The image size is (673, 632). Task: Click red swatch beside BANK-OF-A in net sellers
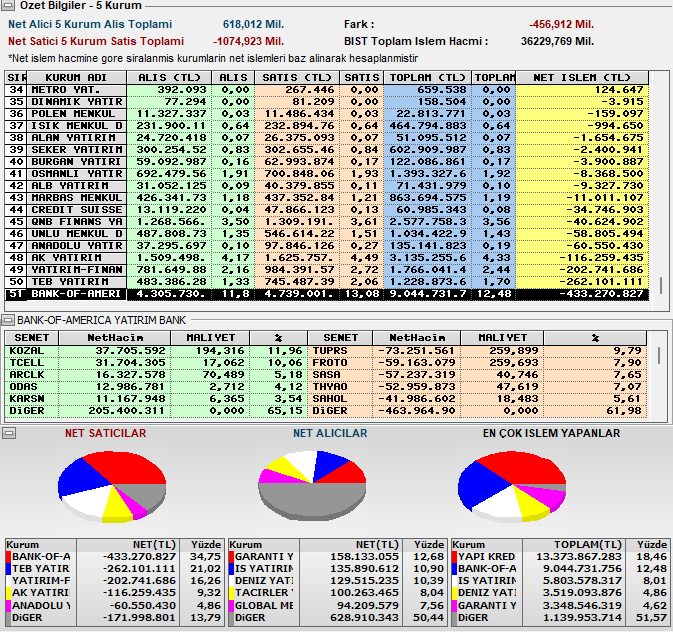tap(8, 557)
